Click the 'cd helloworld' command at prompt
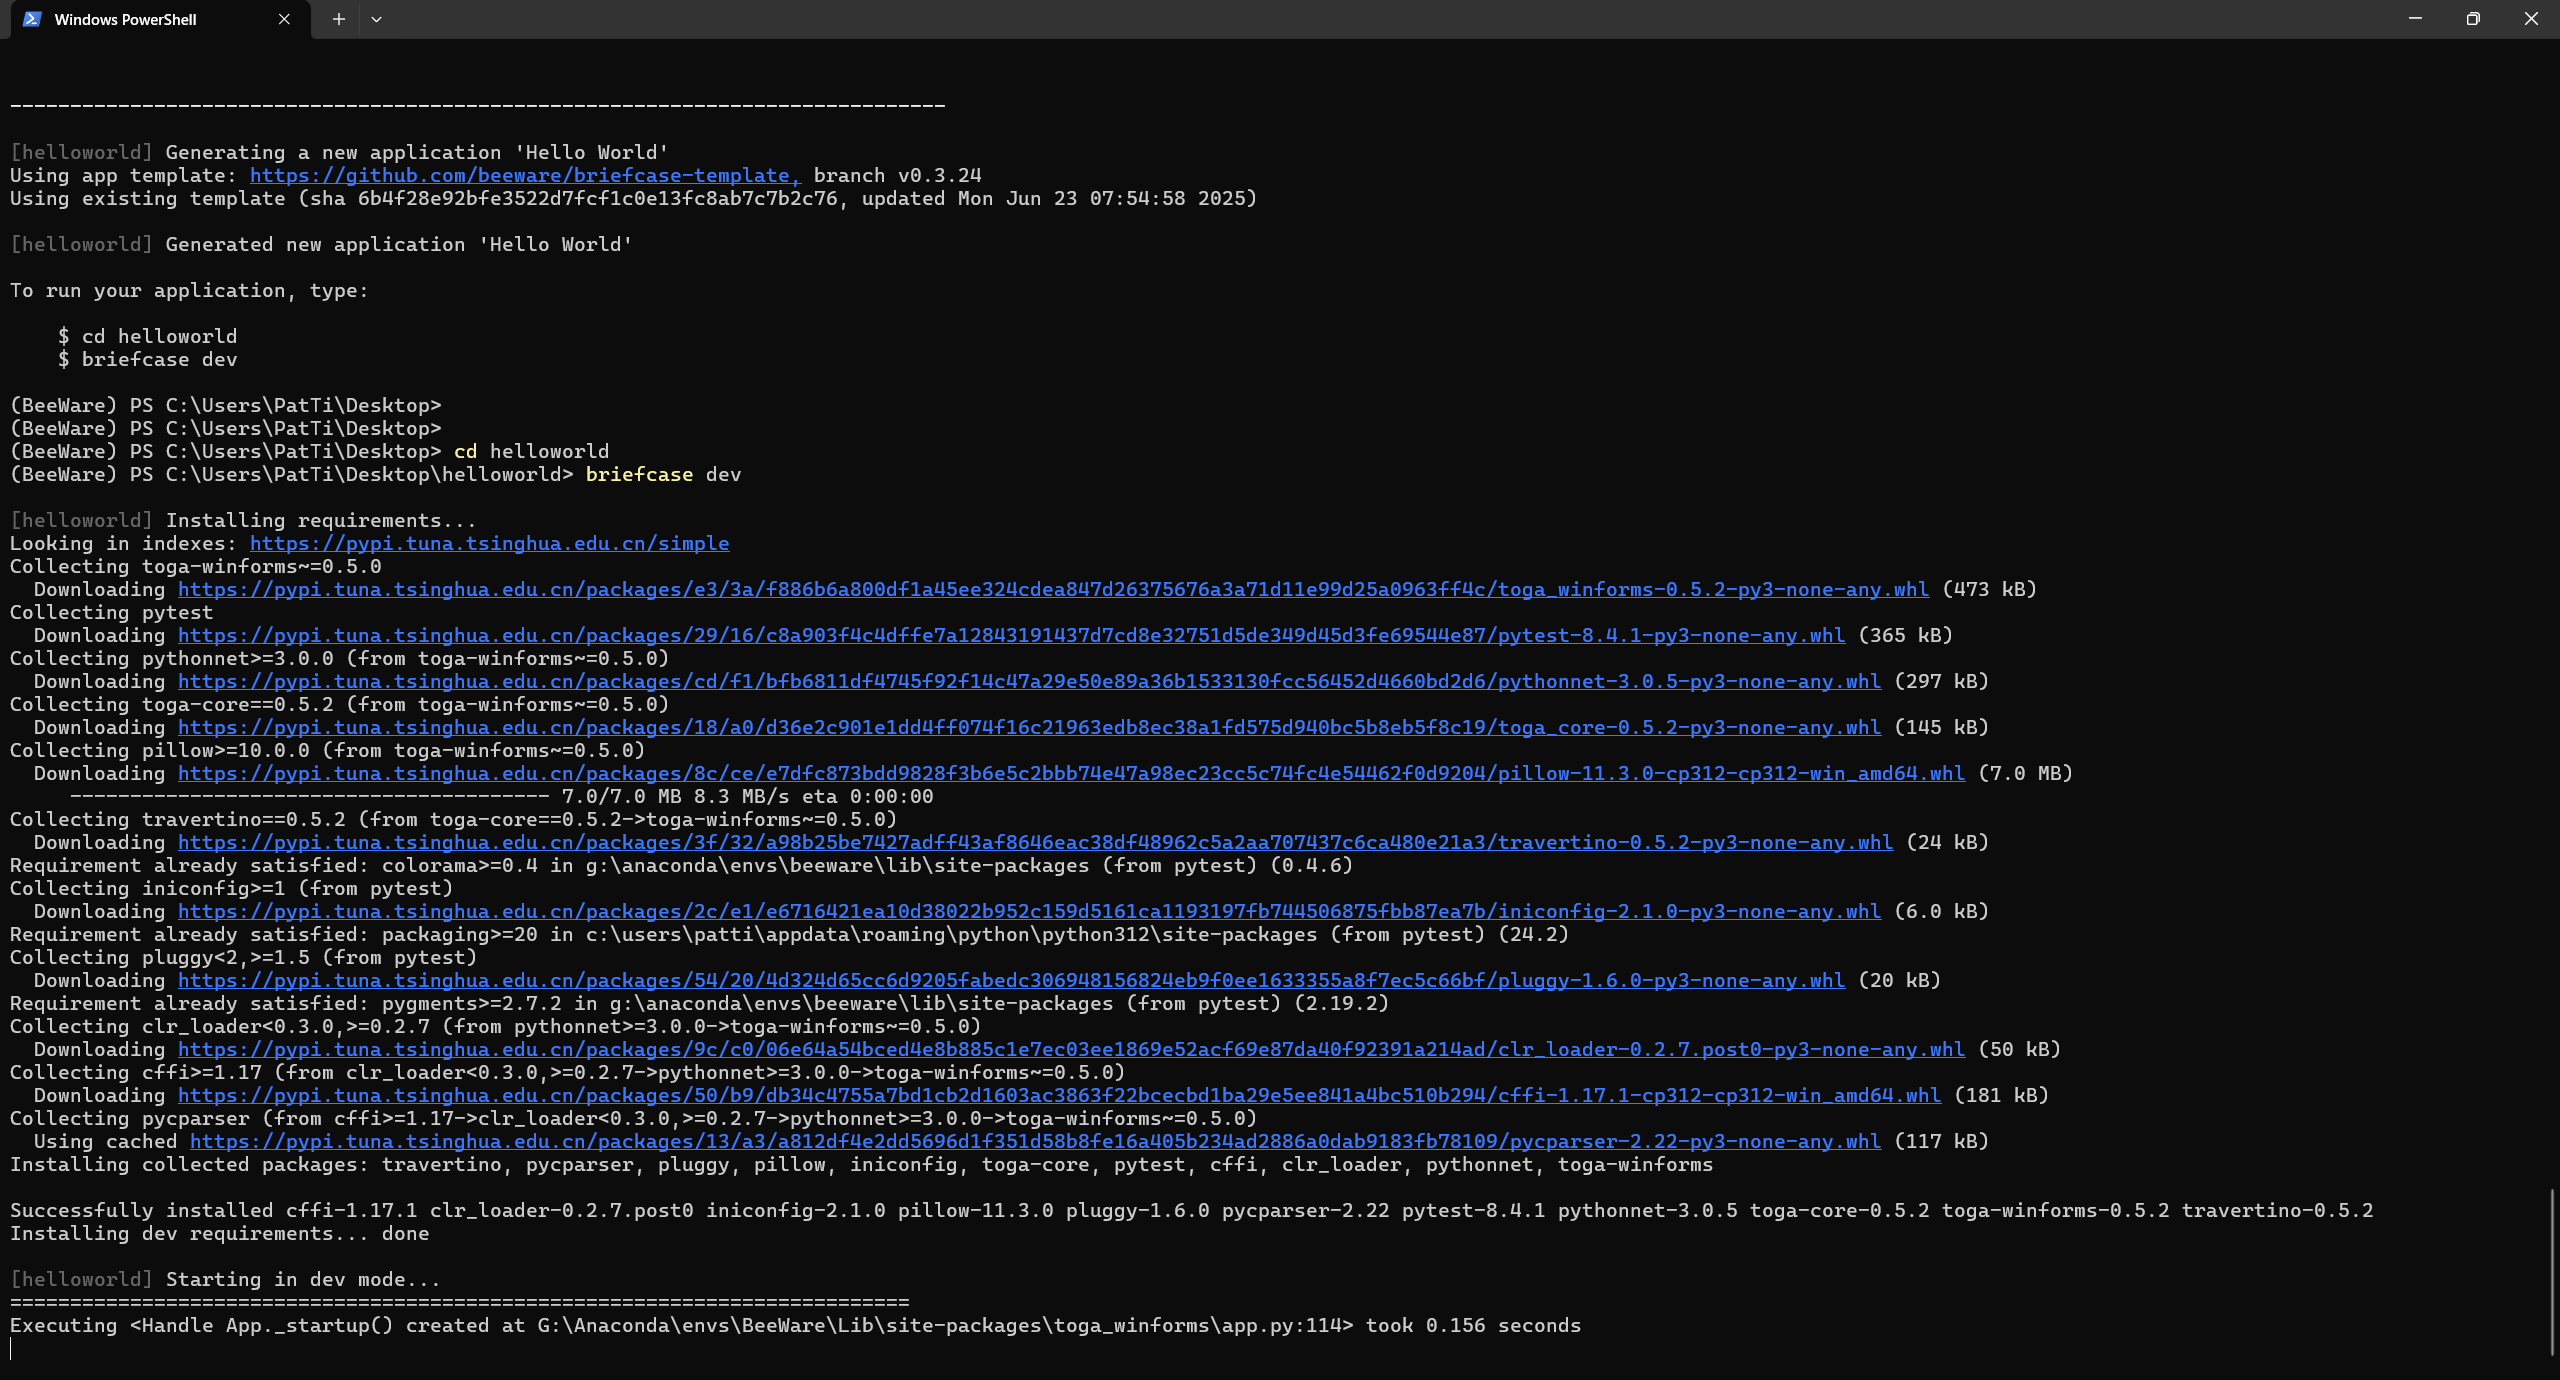Viewport: 2560px width, 1380px height. point(531,451)
